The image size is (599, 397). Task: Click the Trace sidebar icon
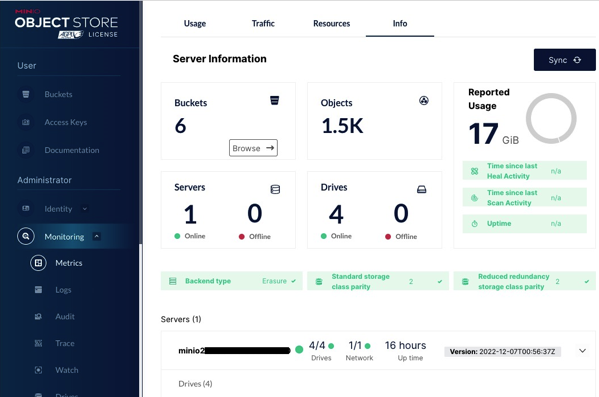pyautogui.click(x=38, y=343)
